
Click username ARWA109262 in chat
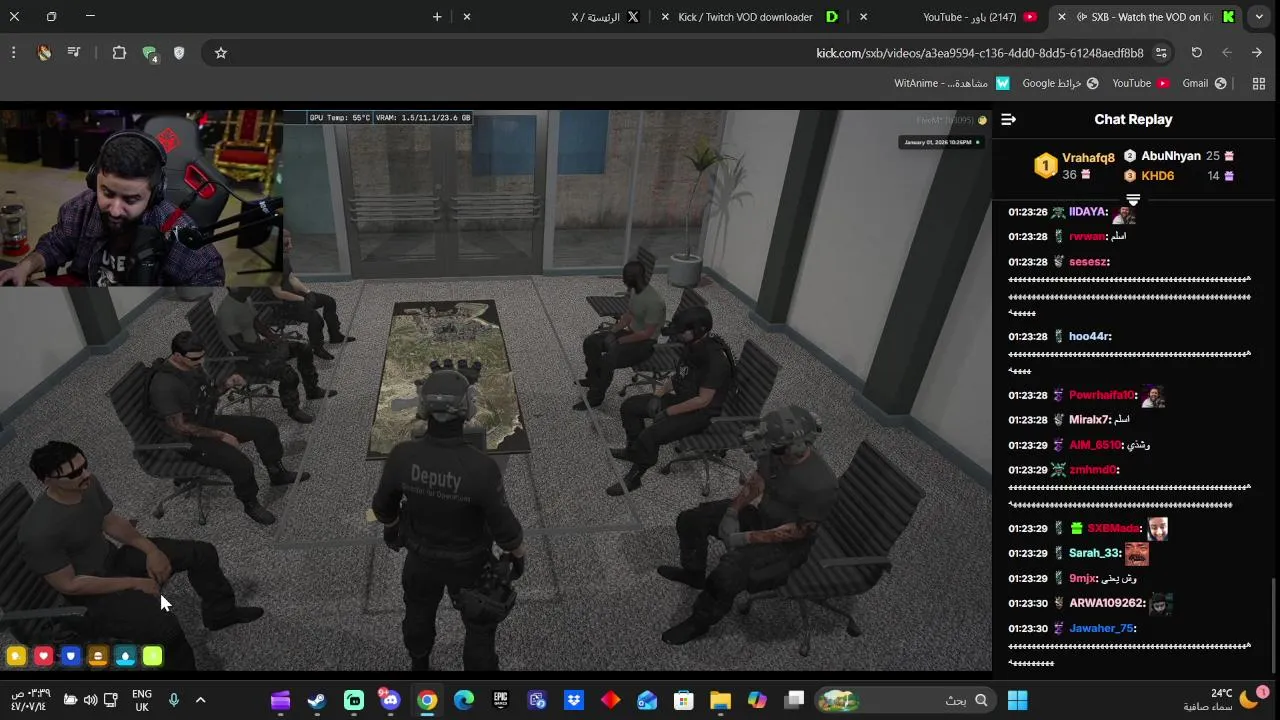1106,603
